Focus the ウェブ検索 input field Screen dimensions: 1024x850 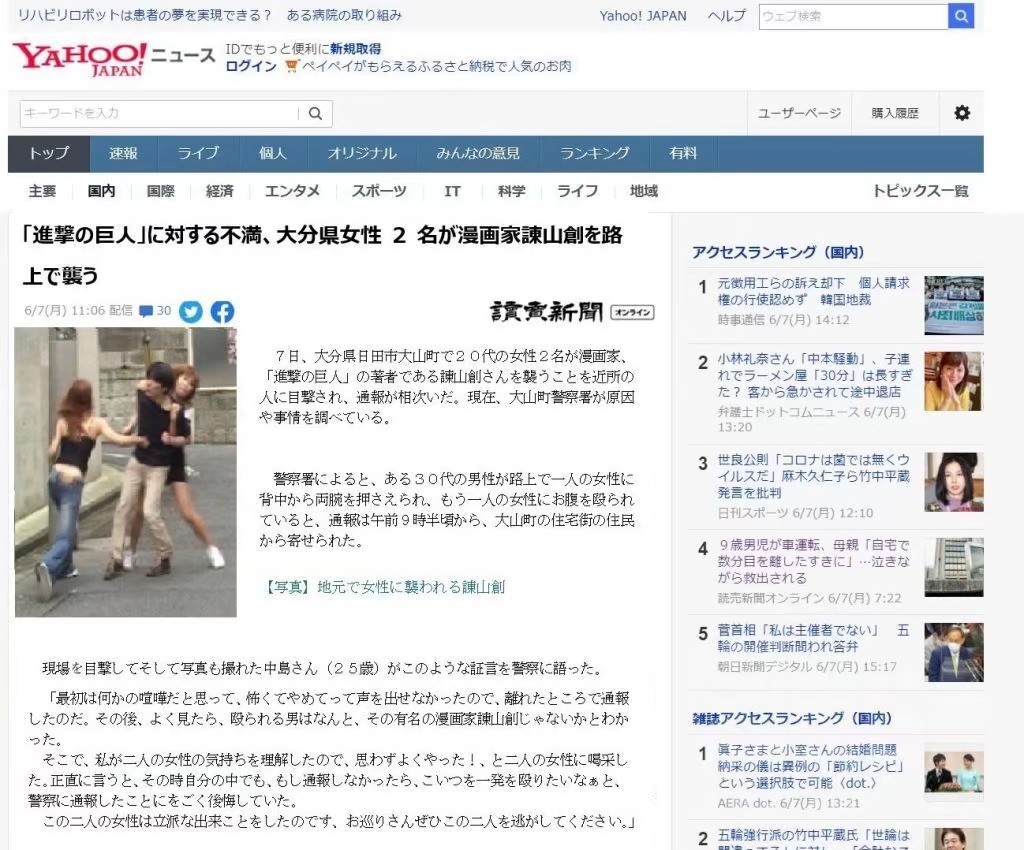pos(853,16)
